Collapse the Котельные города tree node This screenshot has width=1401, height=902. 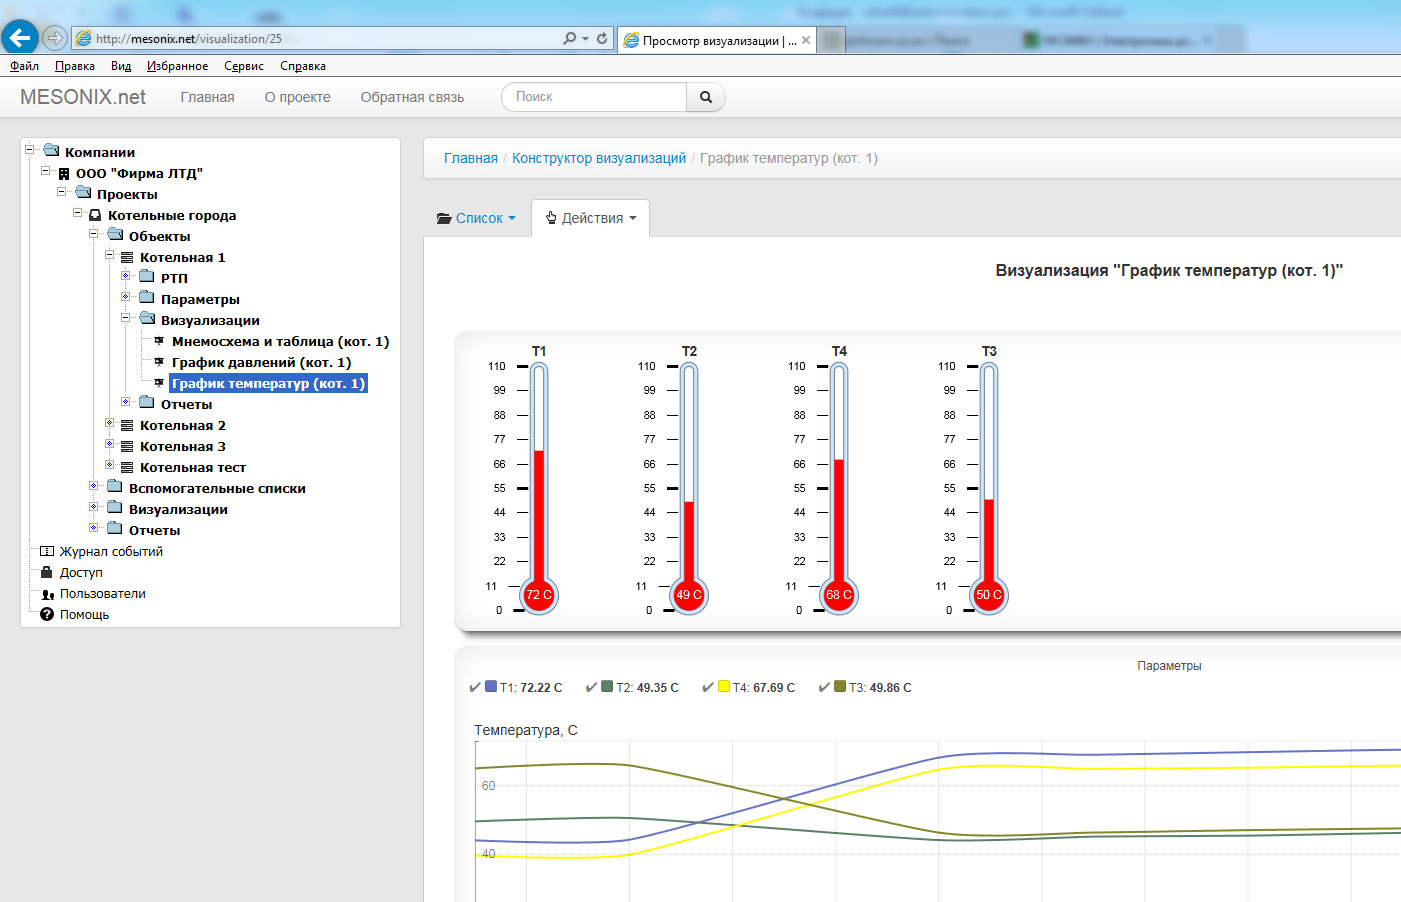(x=78, y=213)
